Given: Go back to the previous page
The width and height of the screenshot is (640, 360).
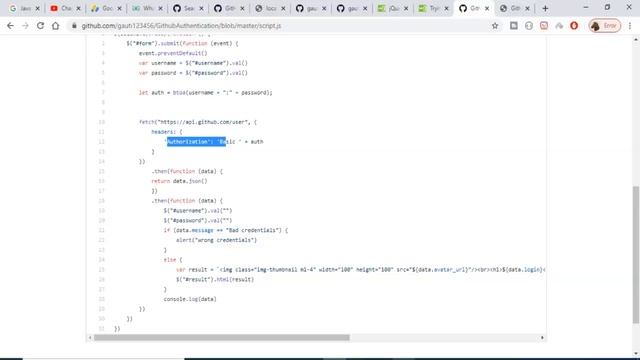Looking at the screenshot, I should point(10,26).
